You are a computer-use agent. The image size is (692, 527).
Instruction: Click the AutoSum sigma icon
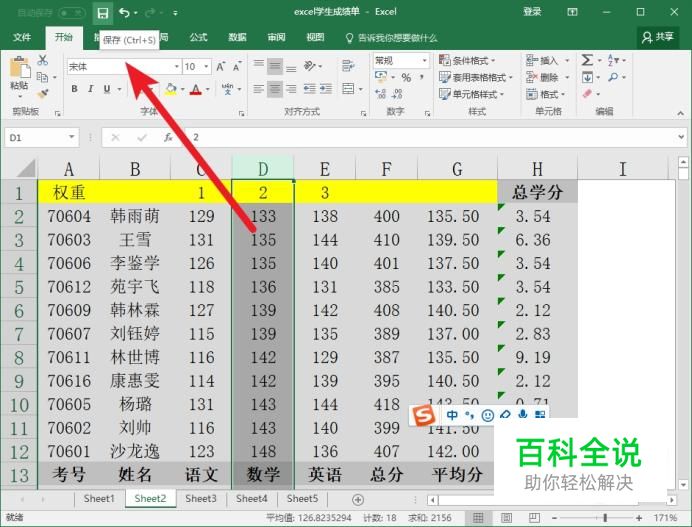coord(587,60)
